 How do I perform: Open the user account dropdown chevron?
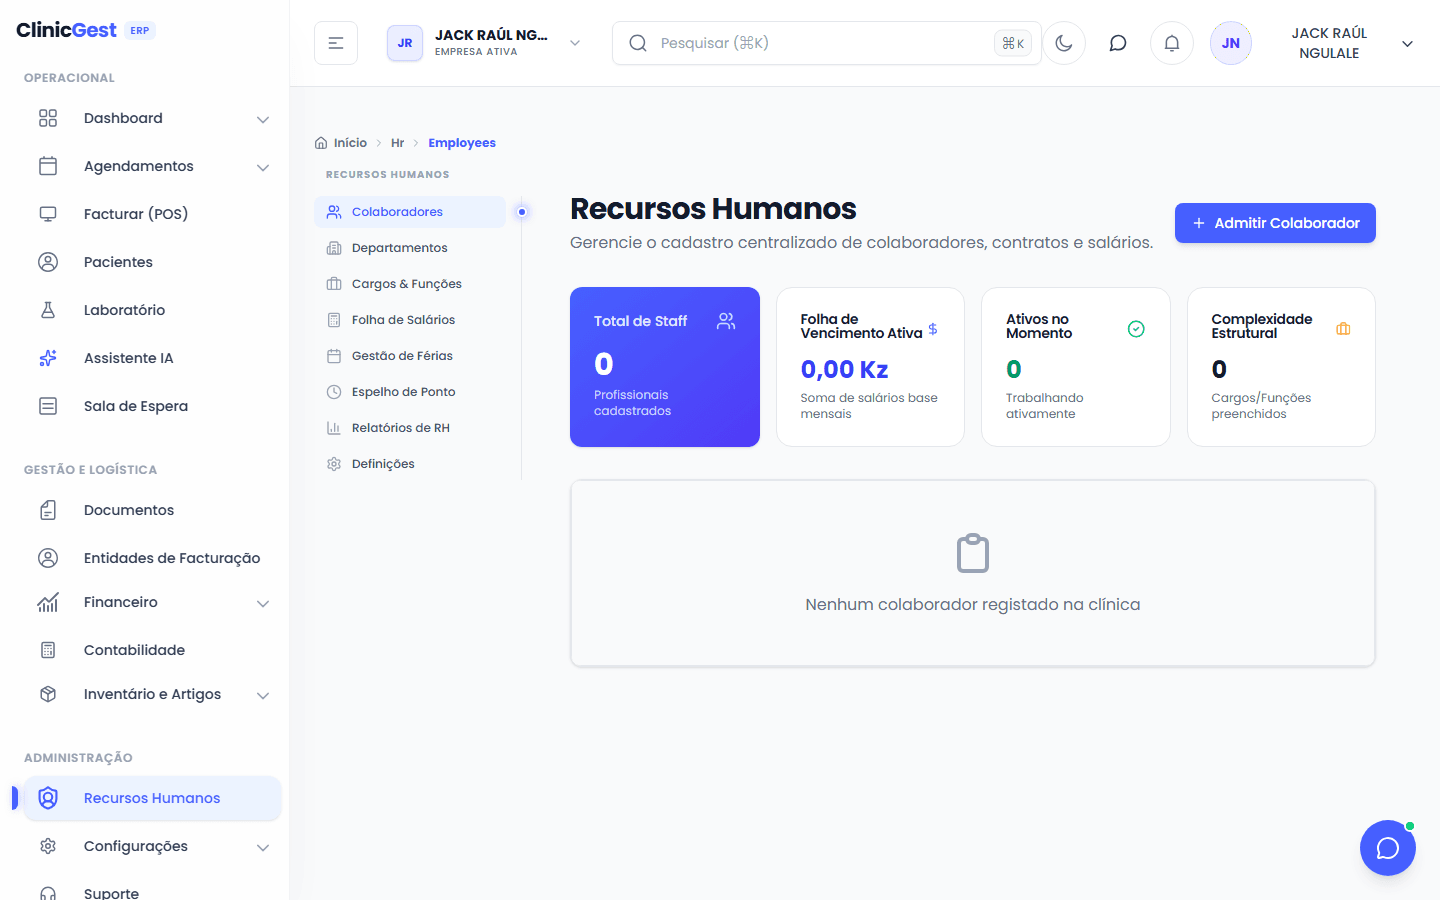click(1407, 44)
